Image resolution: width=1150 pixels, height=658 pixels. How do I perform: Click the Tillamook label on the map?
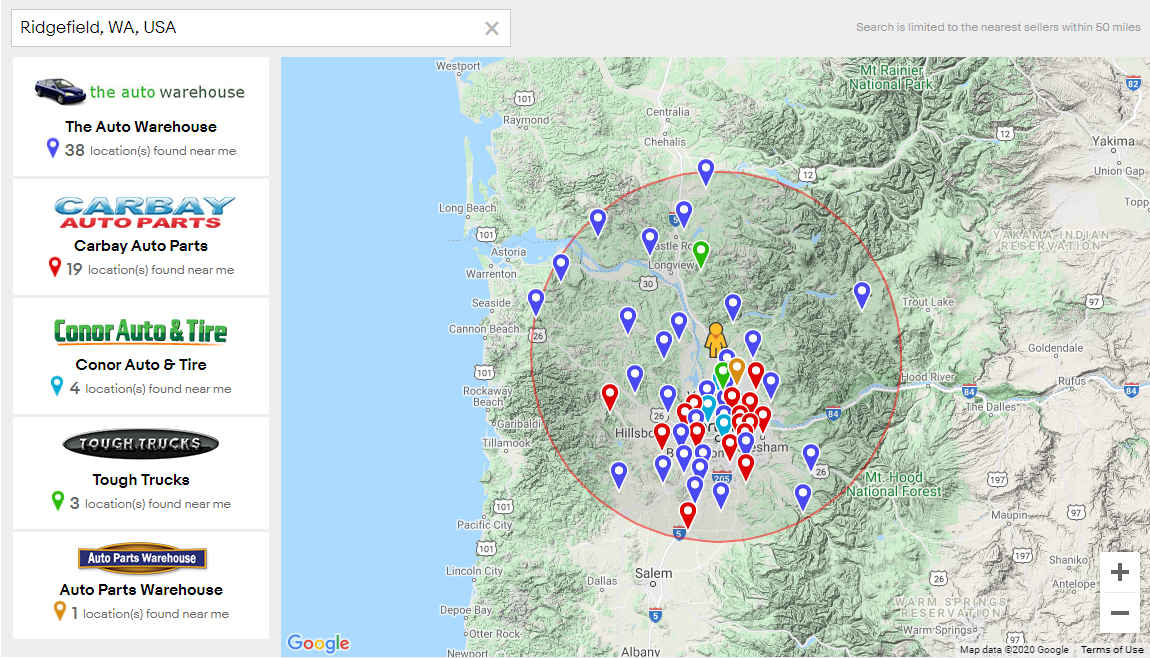pos(506,443)
